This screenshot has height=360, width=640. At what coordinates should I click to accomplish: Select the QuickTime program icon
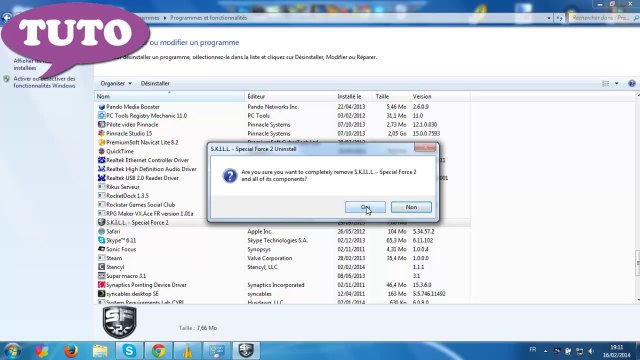[102, 151]
